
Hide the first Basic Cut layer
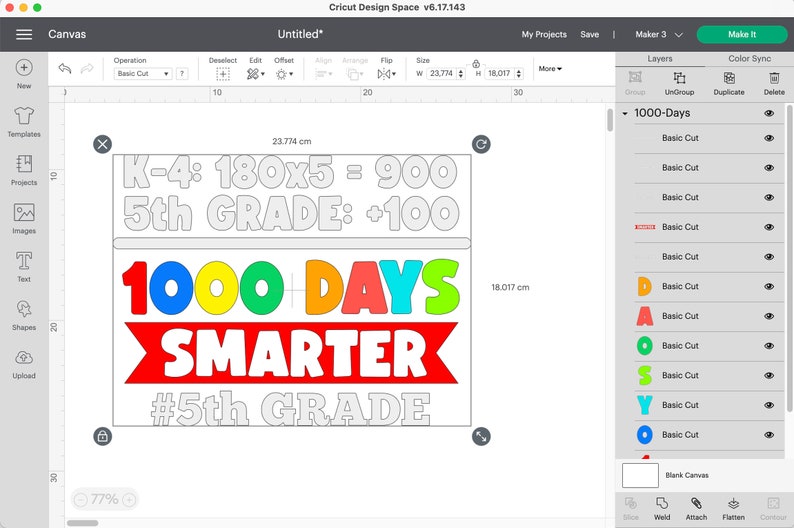tap(769, 138)
